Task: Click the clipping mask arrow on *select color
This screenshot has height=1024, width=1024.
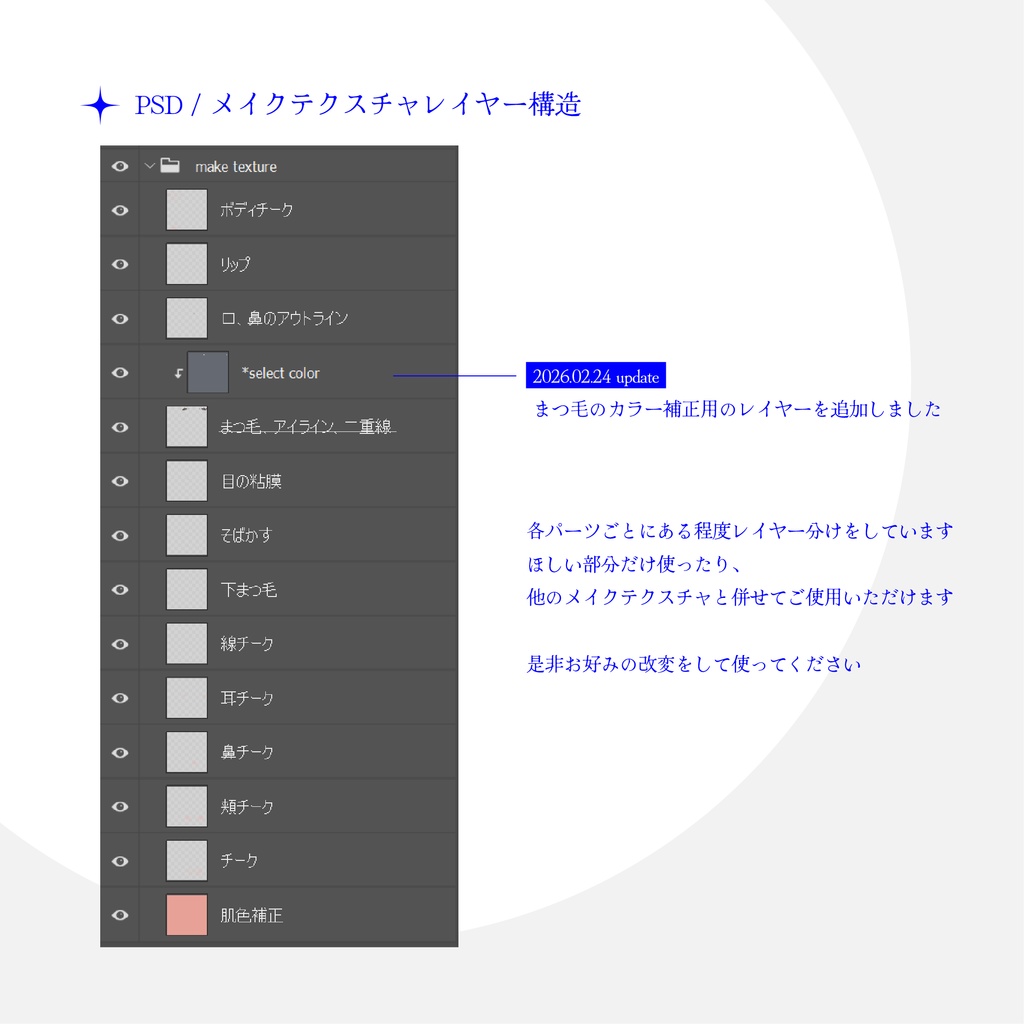Action: (178, 374)
